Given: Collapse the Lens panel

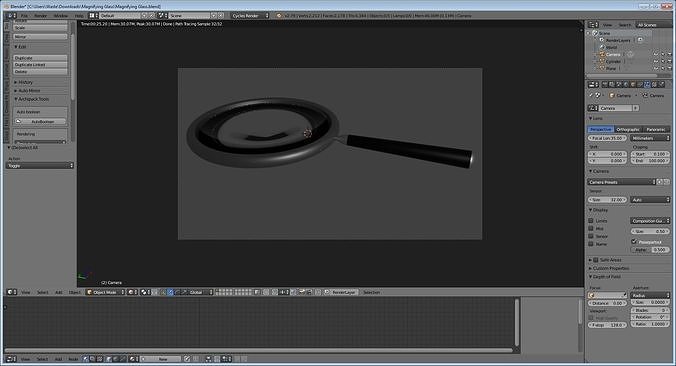Looking at the screenshot, I should [x=596, y=118].
